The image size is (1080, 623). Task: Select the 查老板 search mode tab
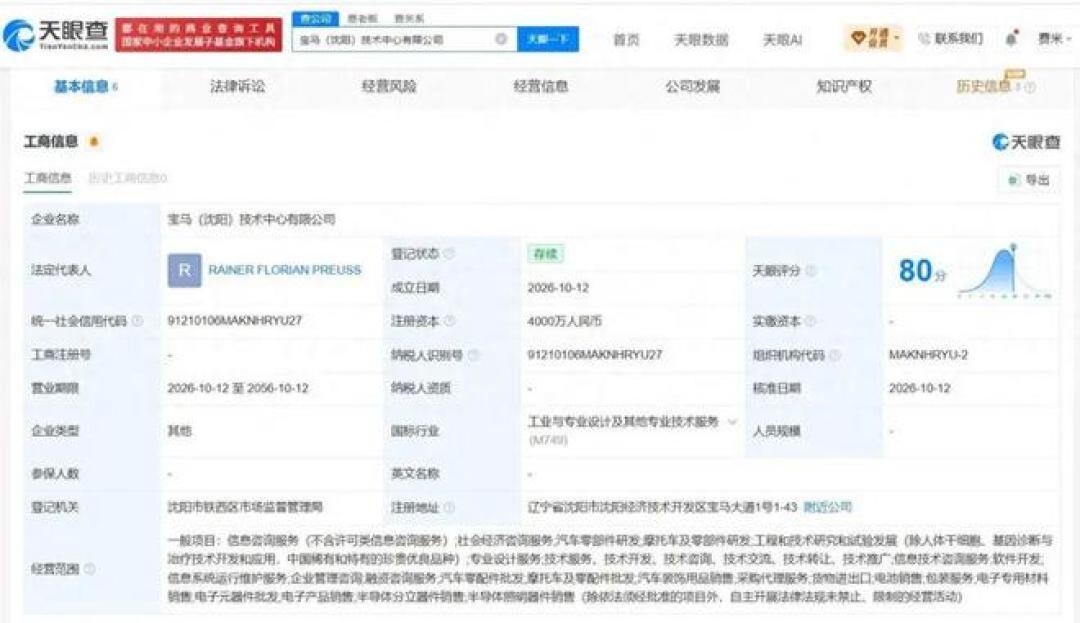tap(362, 19)
